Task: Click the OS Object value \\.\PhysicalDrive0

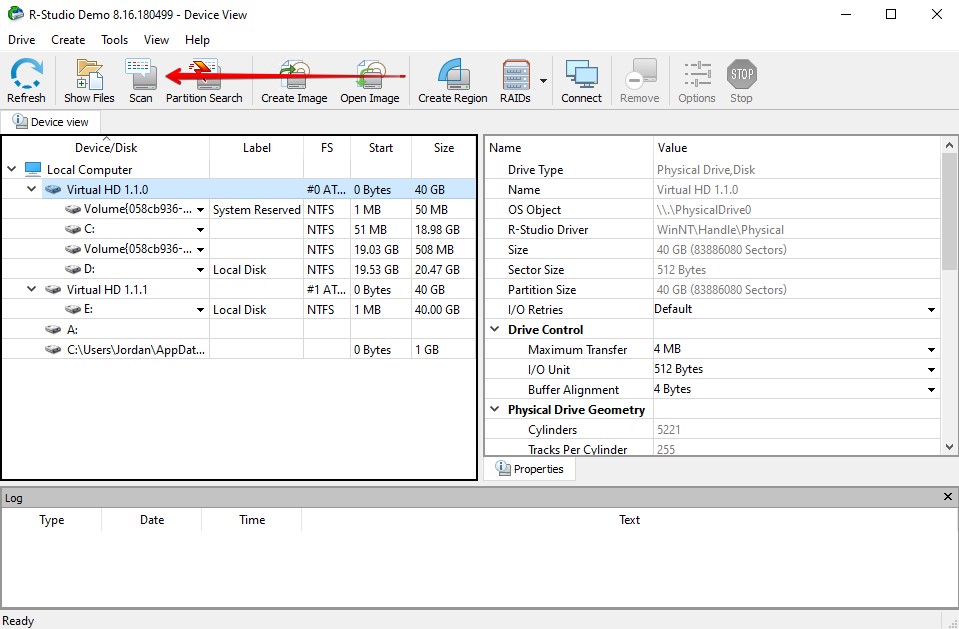Action: (x=703, y=210)
